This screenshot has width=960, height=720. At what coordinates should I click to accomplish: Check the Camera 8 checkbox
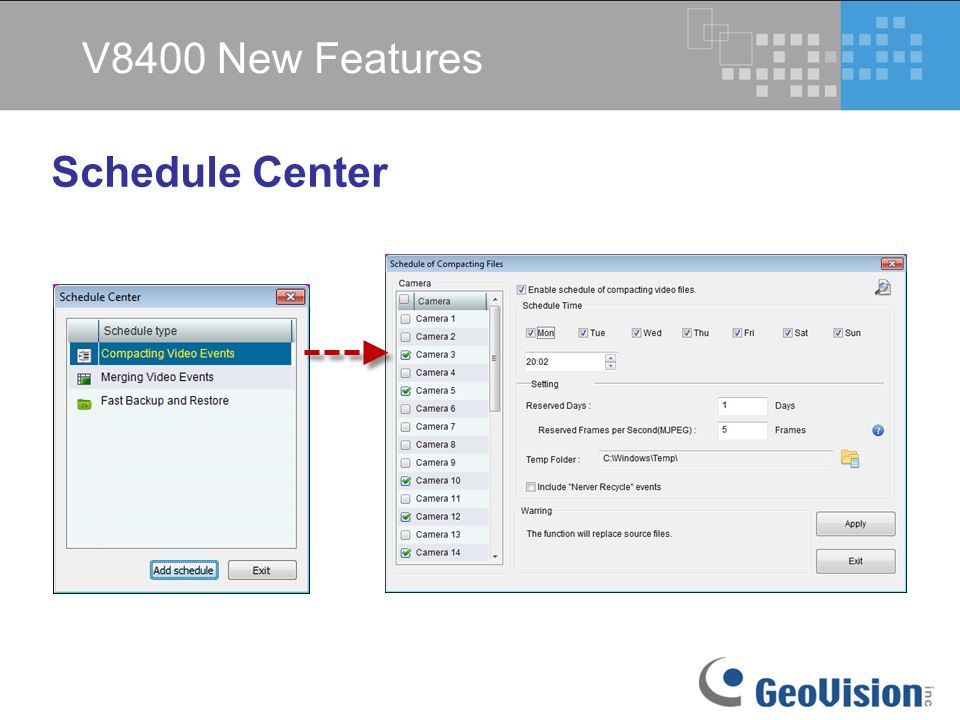click(405, 444)
